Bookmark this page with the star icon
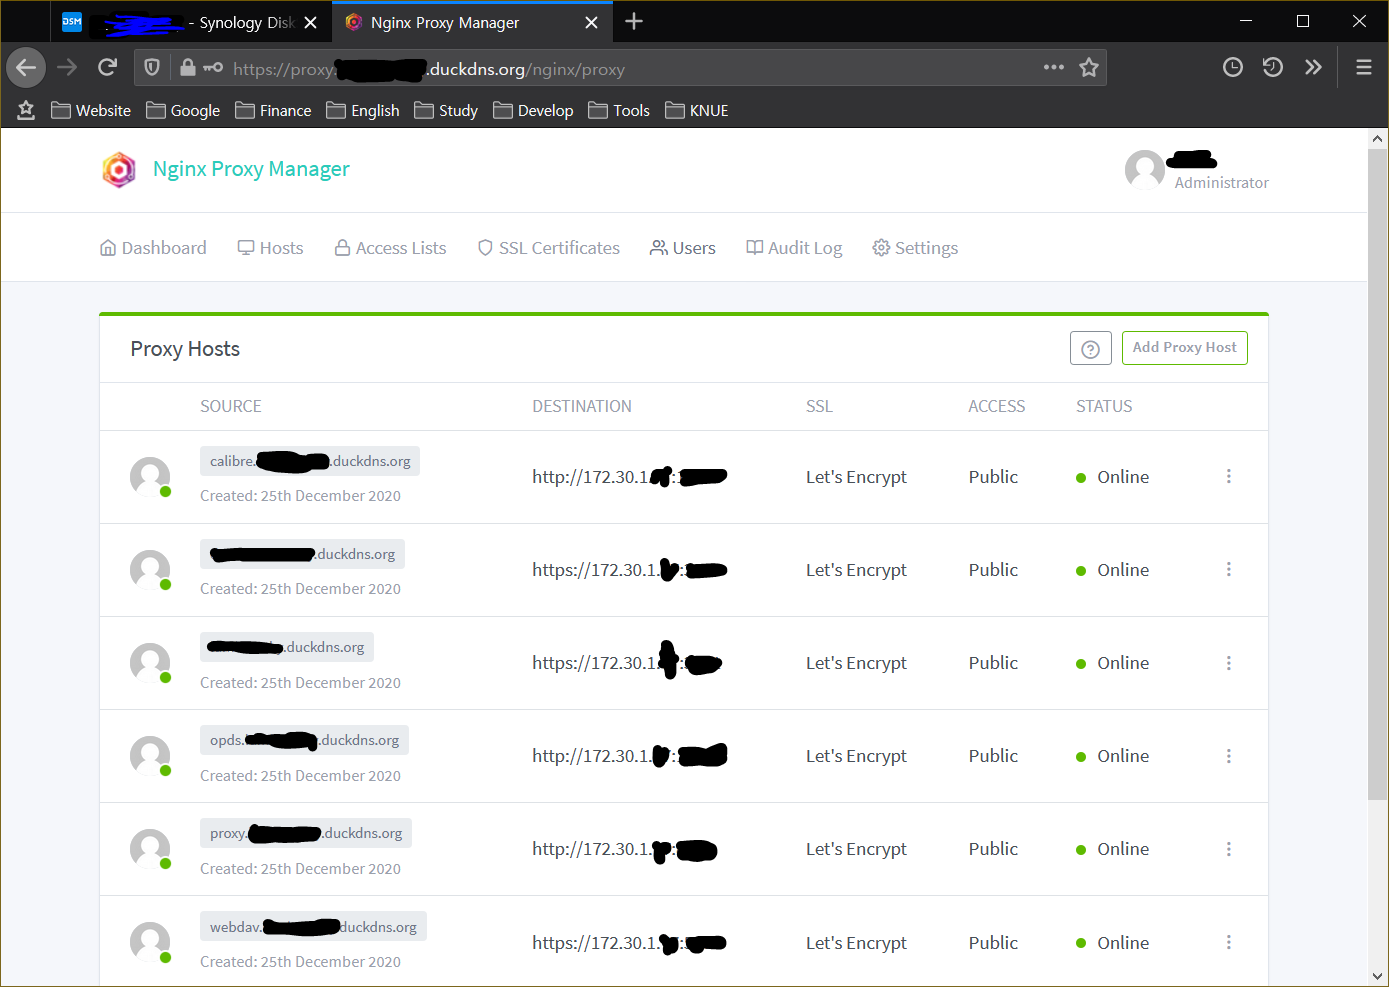1389x987 pixels. click(1089, 68)
